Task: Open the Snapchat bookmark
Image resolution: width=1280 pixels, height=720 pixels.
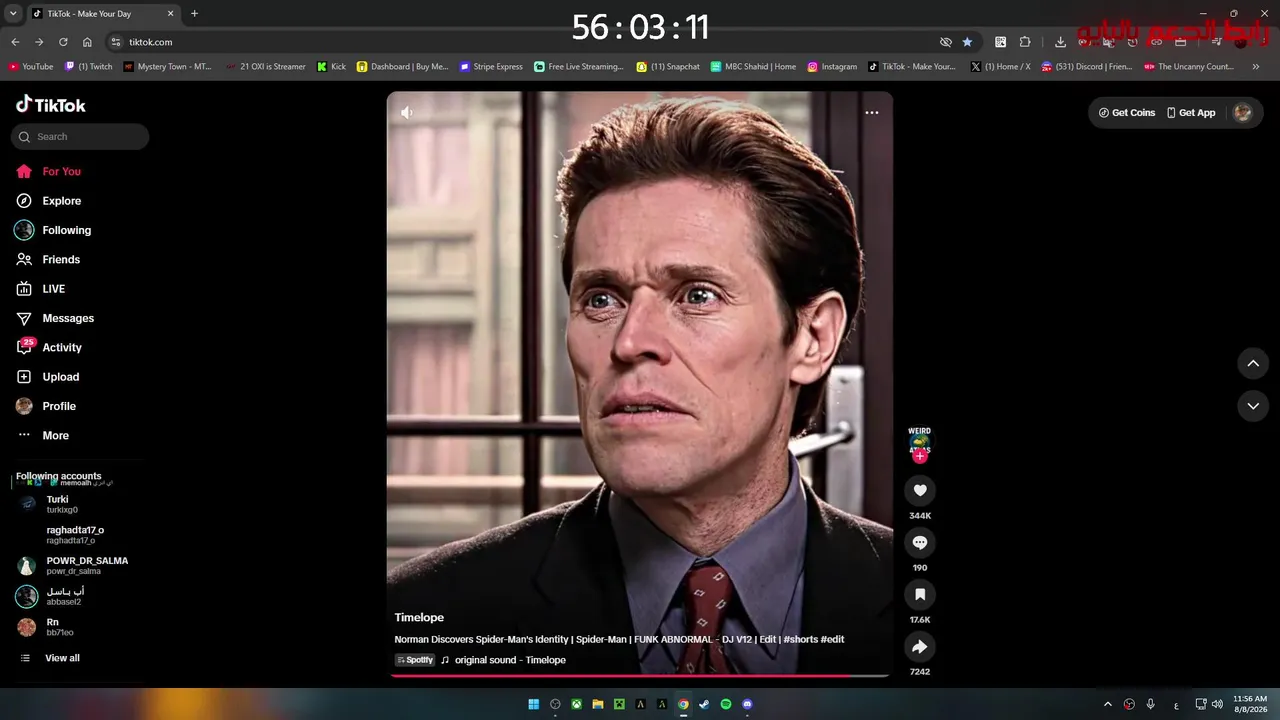Action: (668, 67)
